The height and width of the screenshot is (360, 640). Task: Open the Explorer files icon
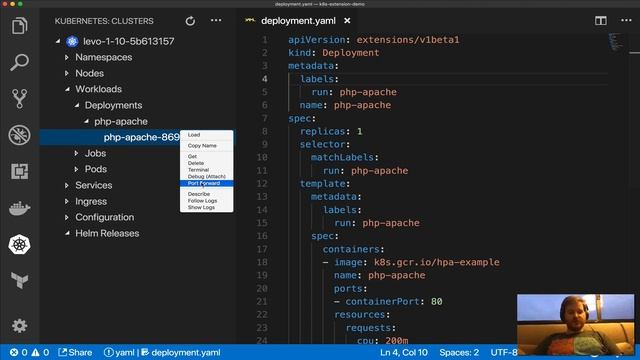pyautogui.click(x=19, y=26)
